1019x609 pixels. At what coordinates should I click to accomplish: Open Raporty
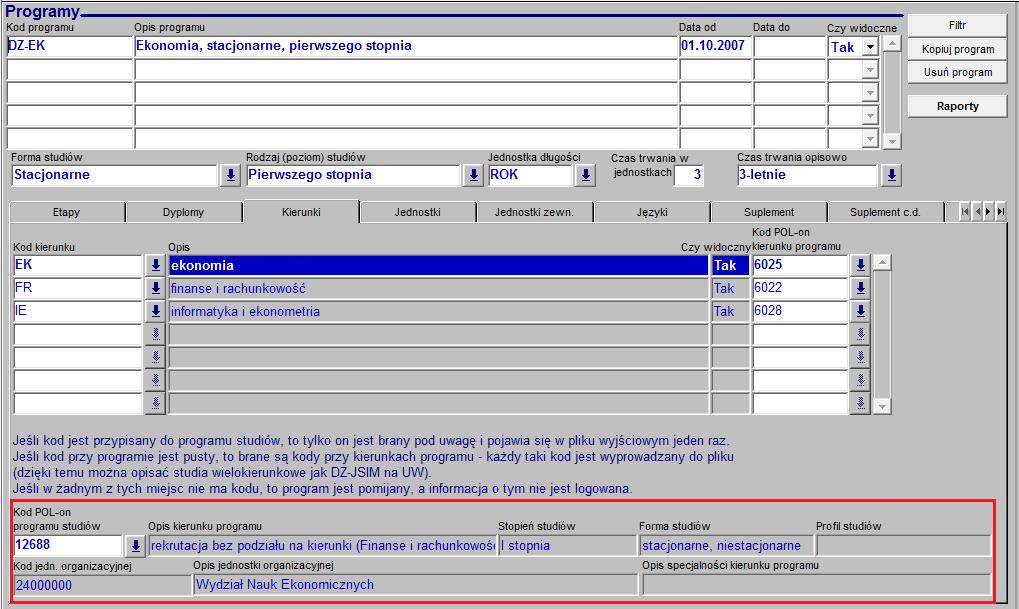coord(957,106)
